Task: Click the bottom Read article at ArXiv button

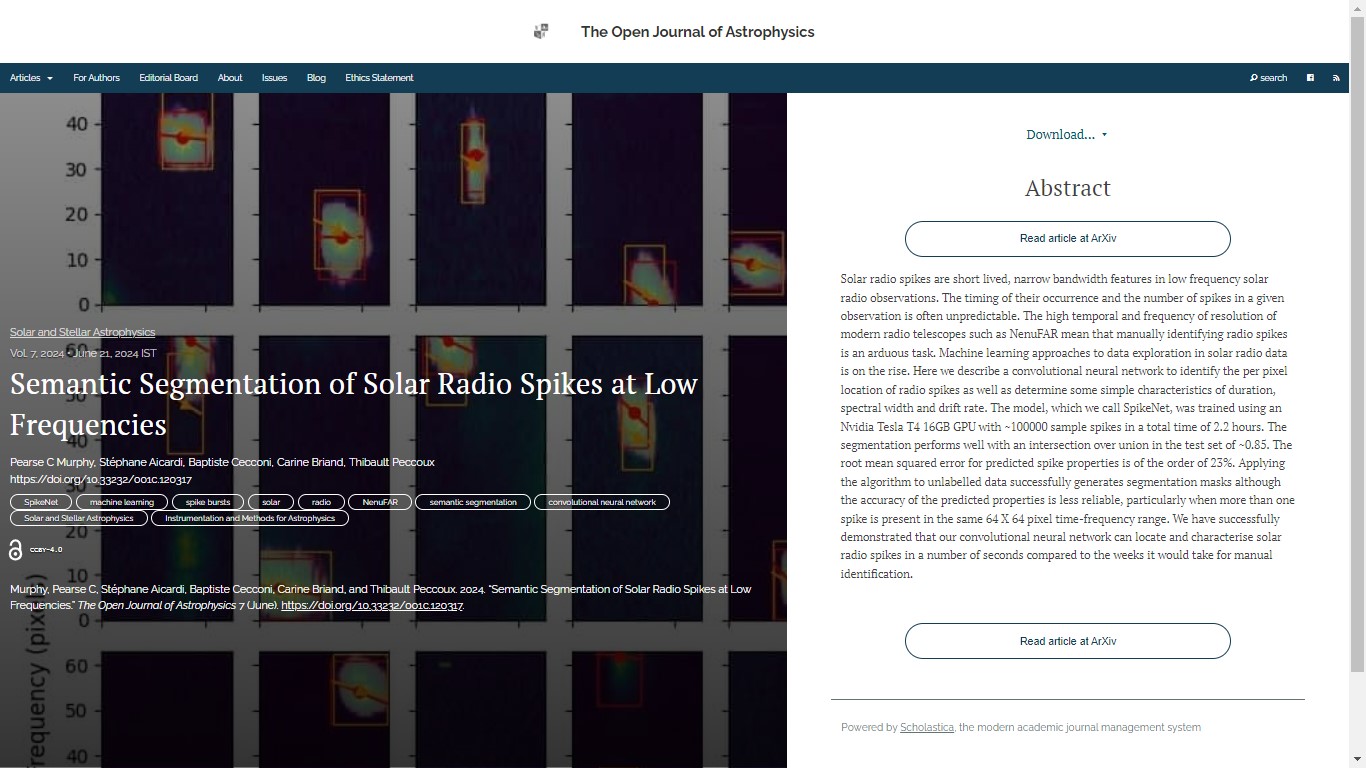Action: [1067, 641]
